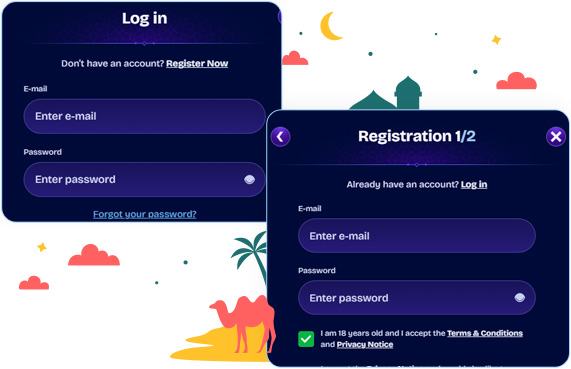Click the Registration 1/2 heading
Screen dimensions: 571x369
tap(417, 136)
